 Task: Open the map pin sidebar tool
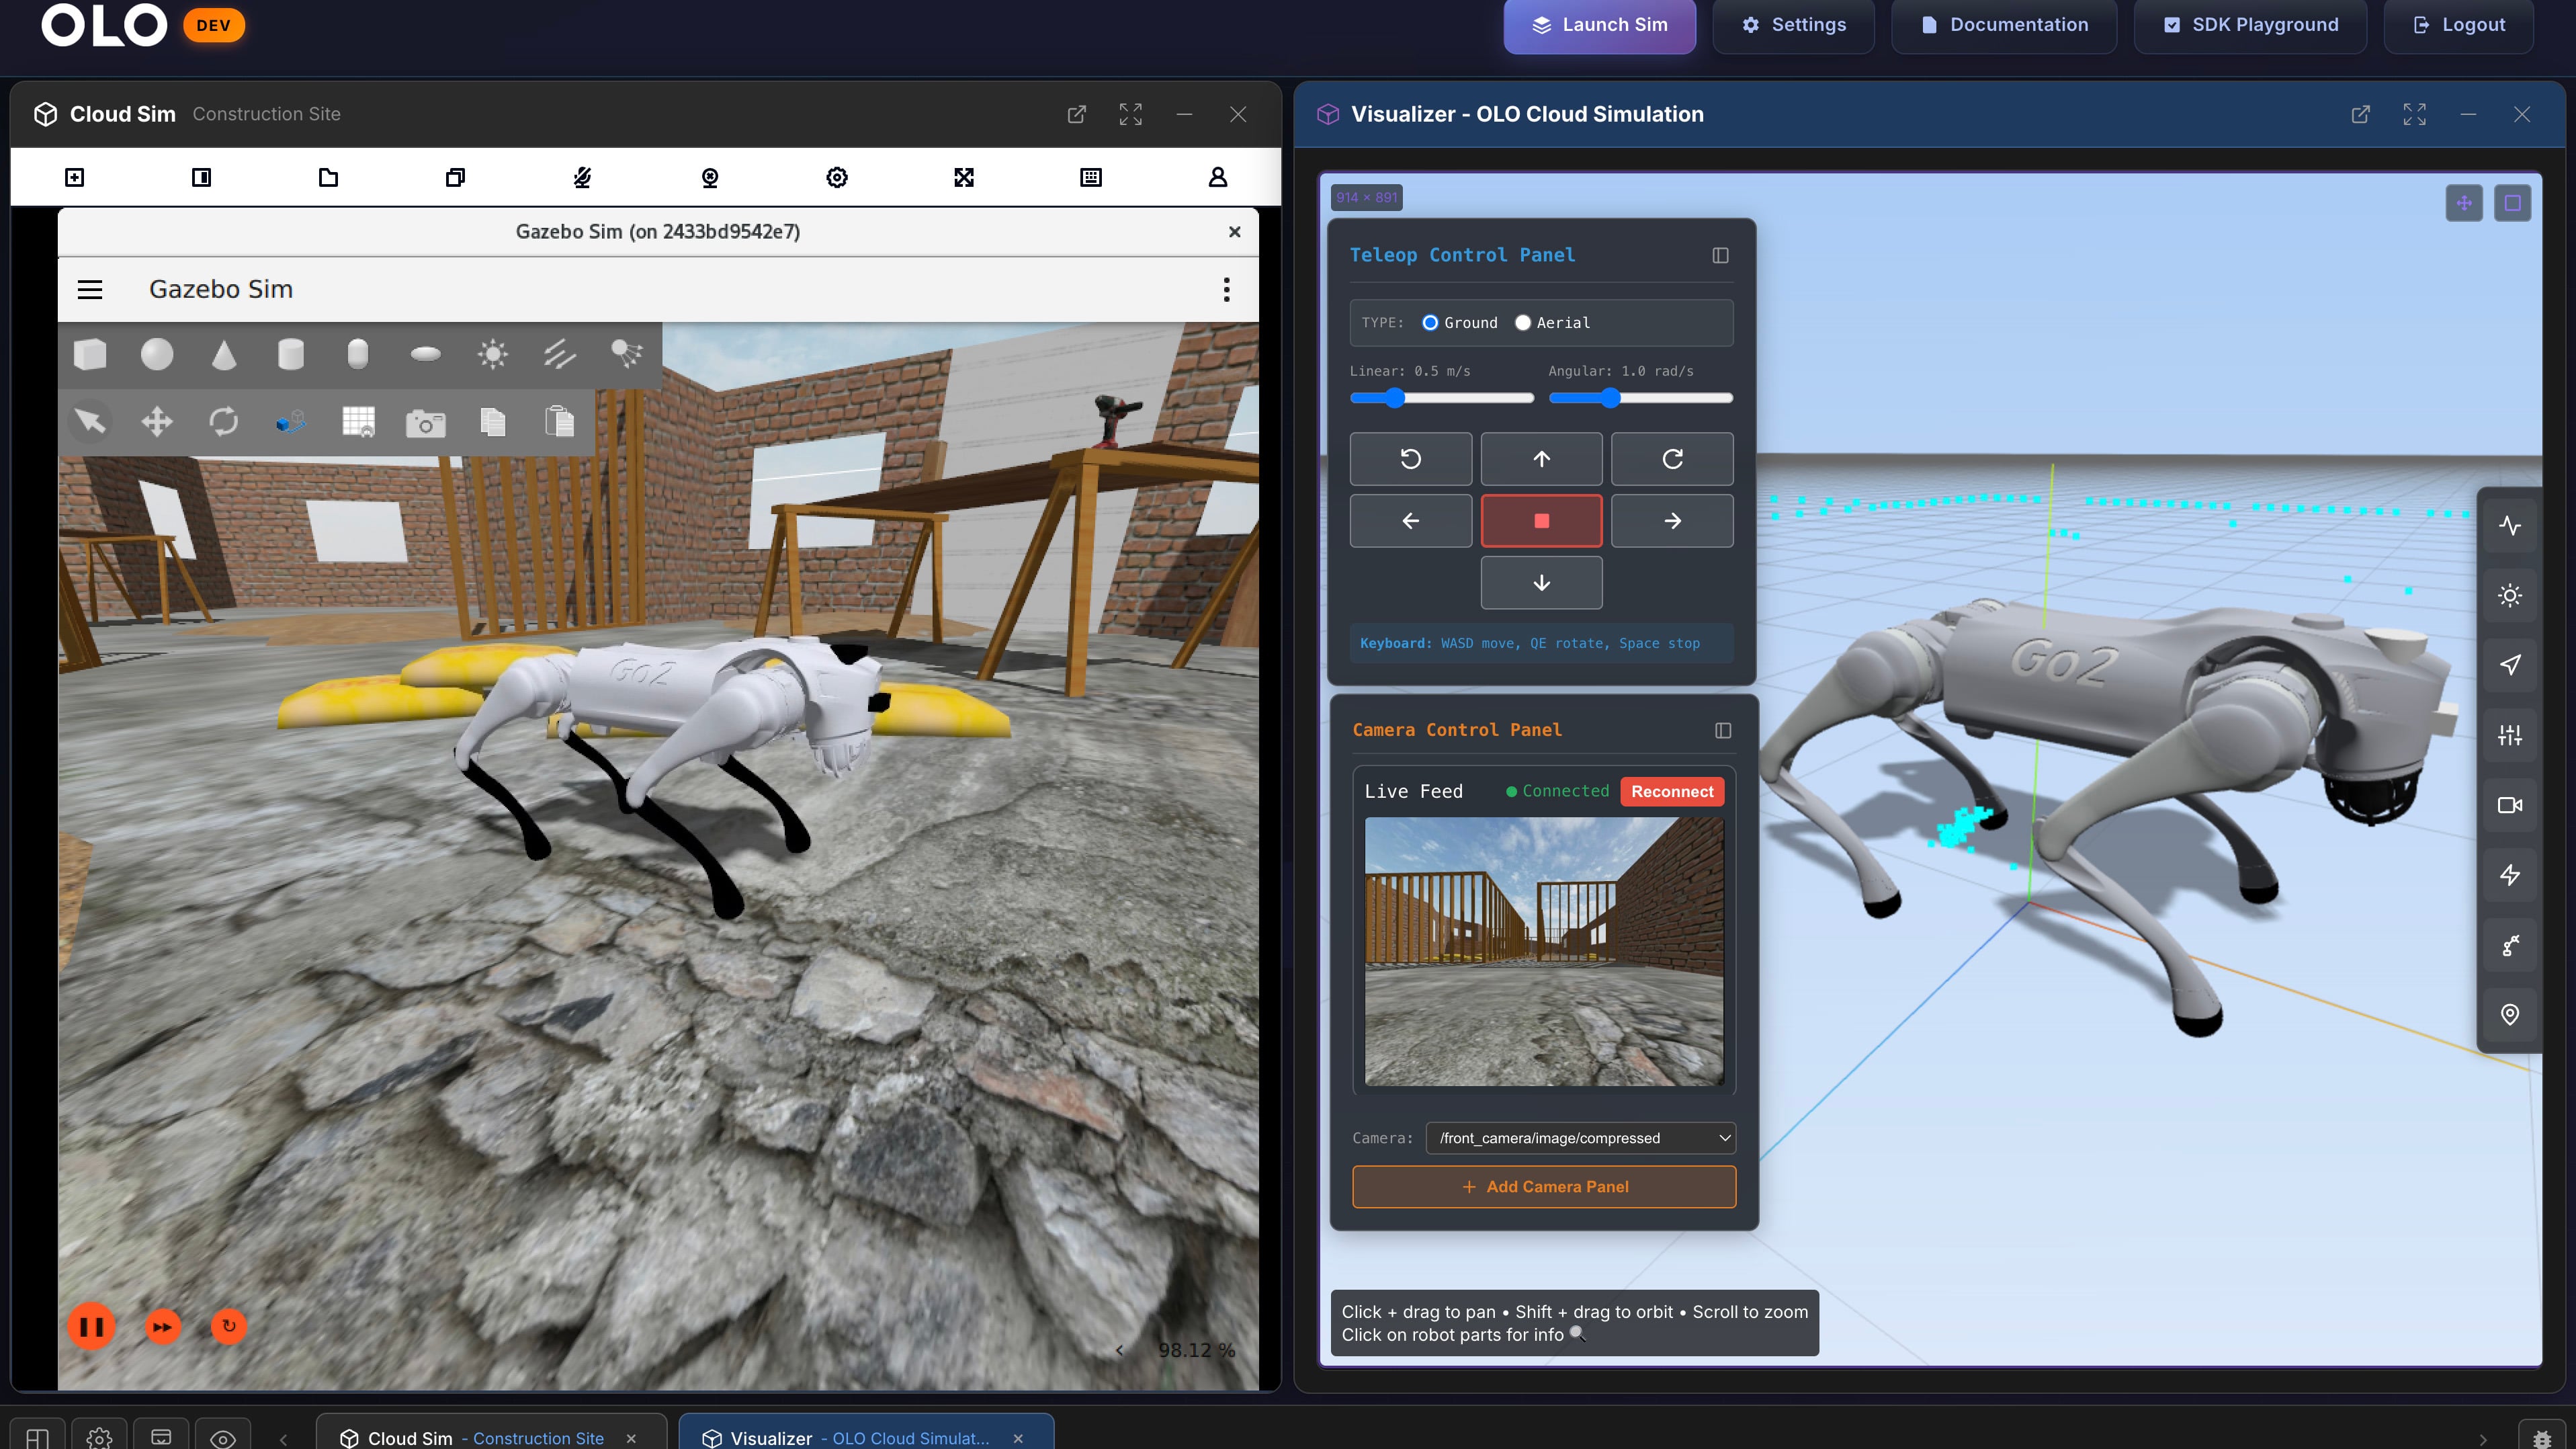(2510, 1015)
